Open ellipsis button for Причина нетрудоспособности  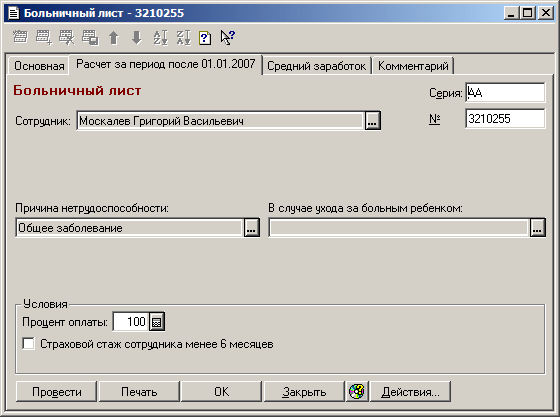tap(251, 228)
